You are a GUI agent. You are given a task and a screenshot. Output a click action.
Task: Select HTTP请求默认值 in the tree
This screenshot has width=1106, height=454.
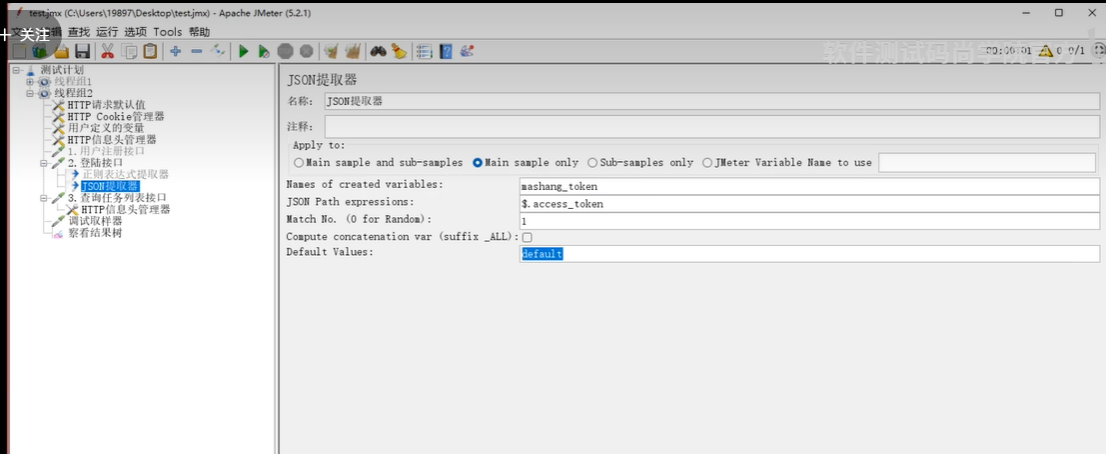click(107, 105)
